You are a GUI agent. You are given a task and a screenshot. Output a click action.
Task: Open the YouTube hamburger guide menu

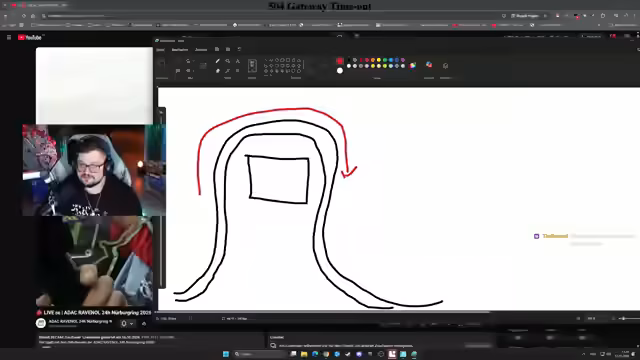coord(9,37)
